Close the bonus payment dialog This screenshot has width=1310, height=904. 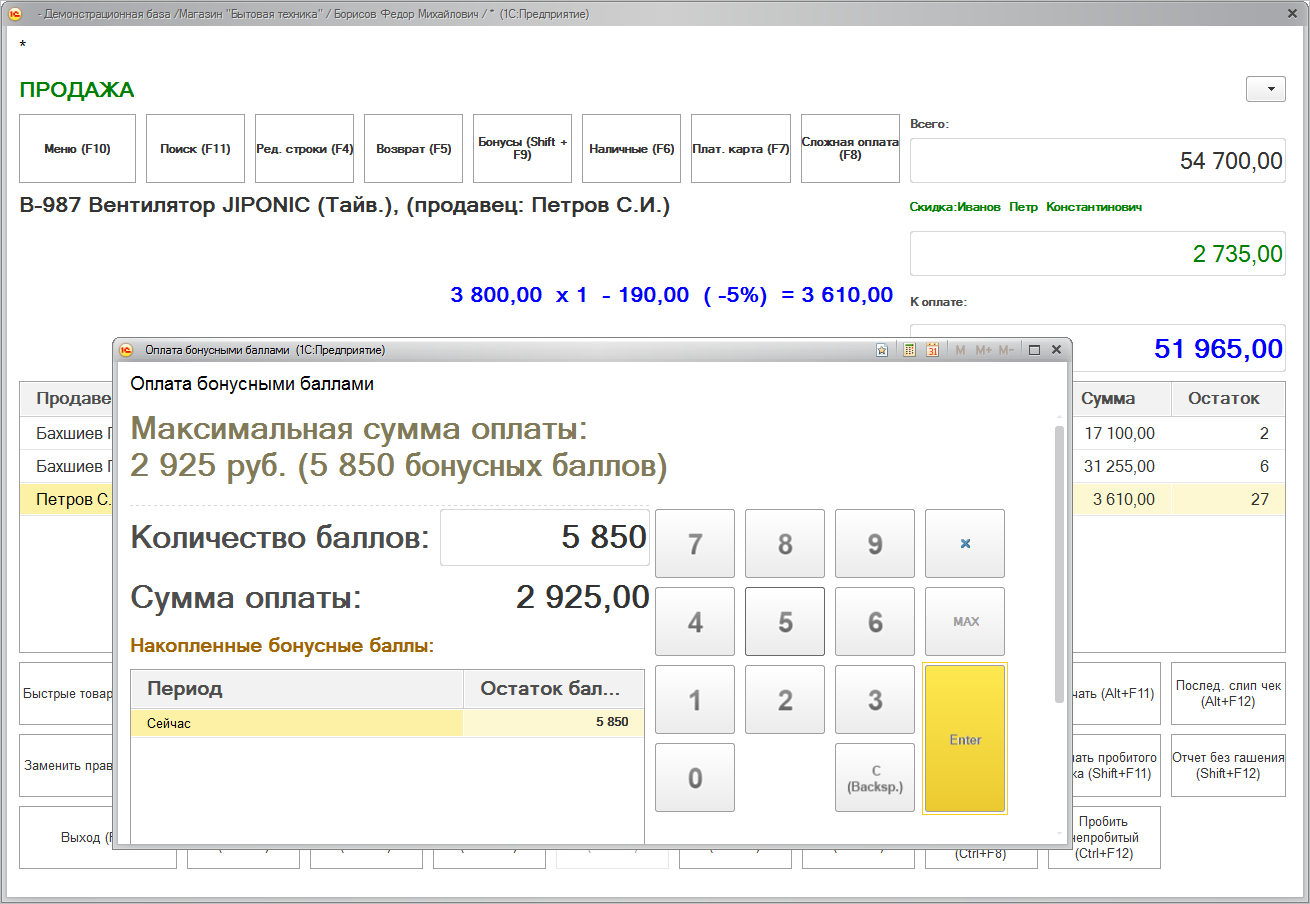tap(1056, 350)
